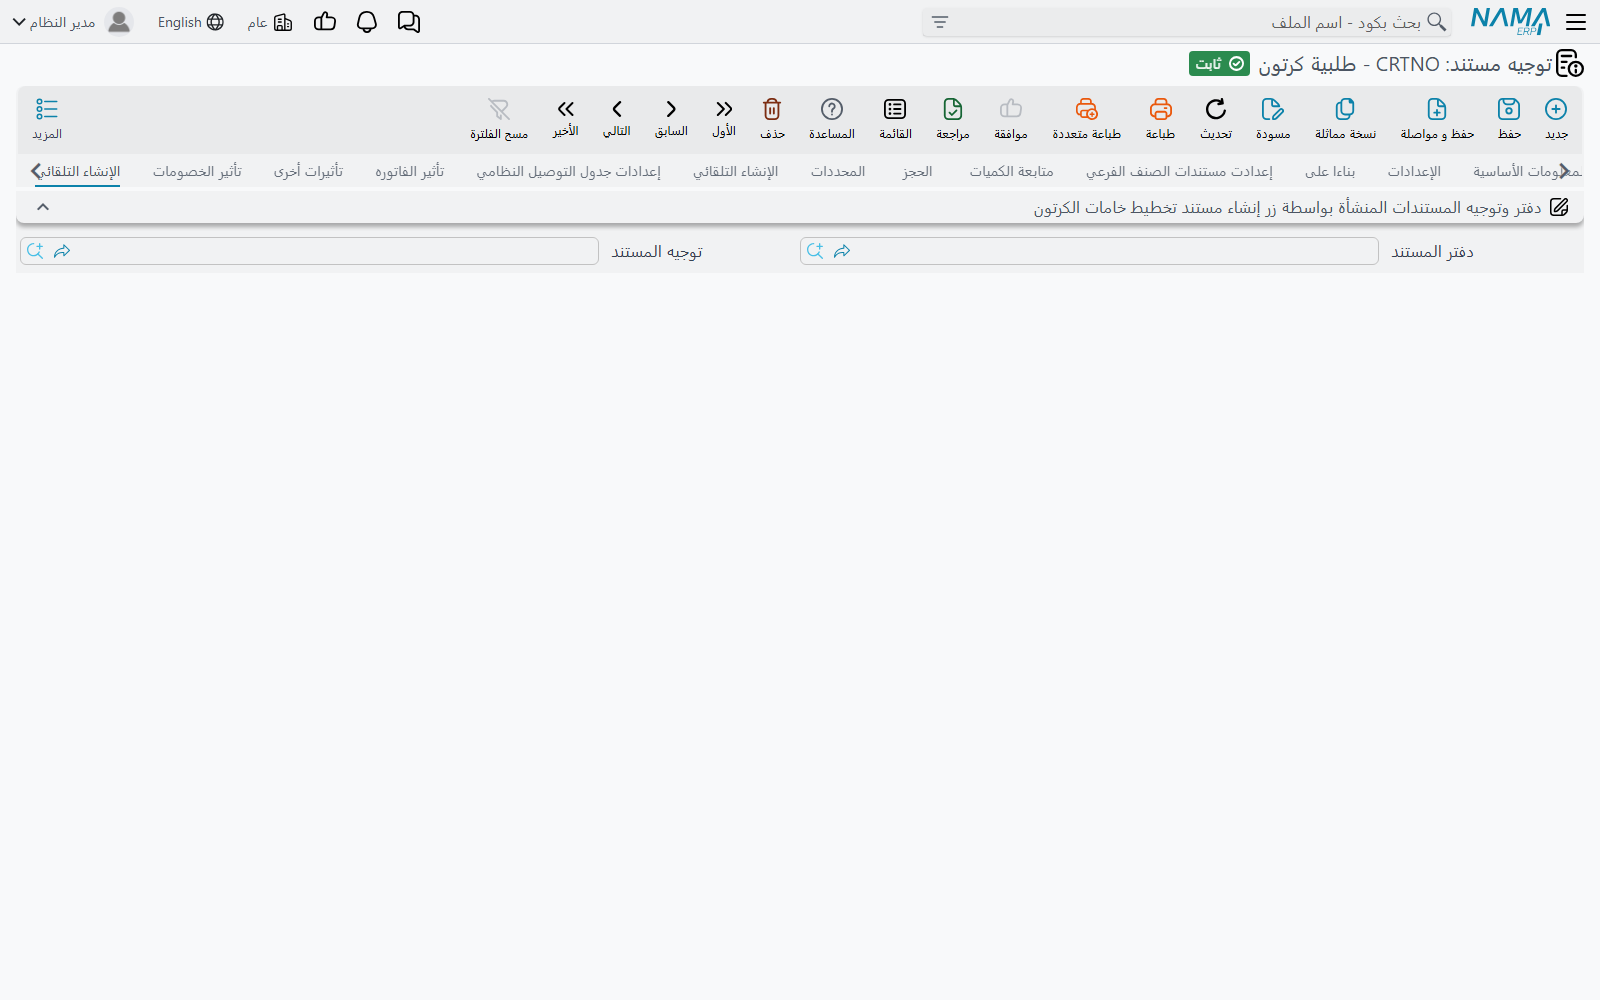Go to next record (التالي)

click(617, 118)
